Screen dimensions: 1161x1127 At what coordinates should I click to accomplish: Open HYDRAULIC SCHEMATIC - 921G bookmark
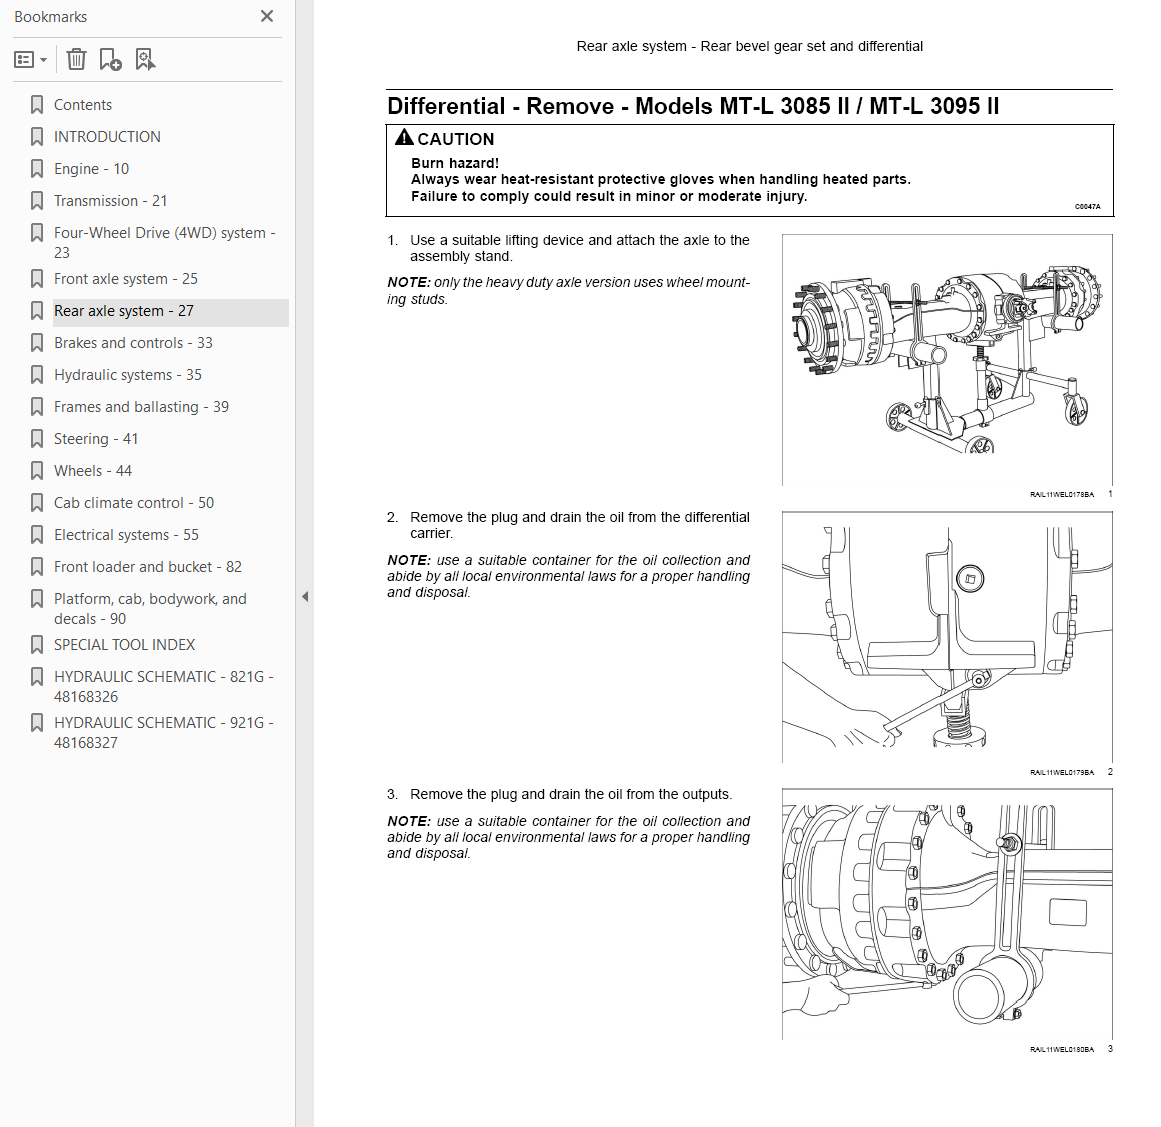coord(164,732)
